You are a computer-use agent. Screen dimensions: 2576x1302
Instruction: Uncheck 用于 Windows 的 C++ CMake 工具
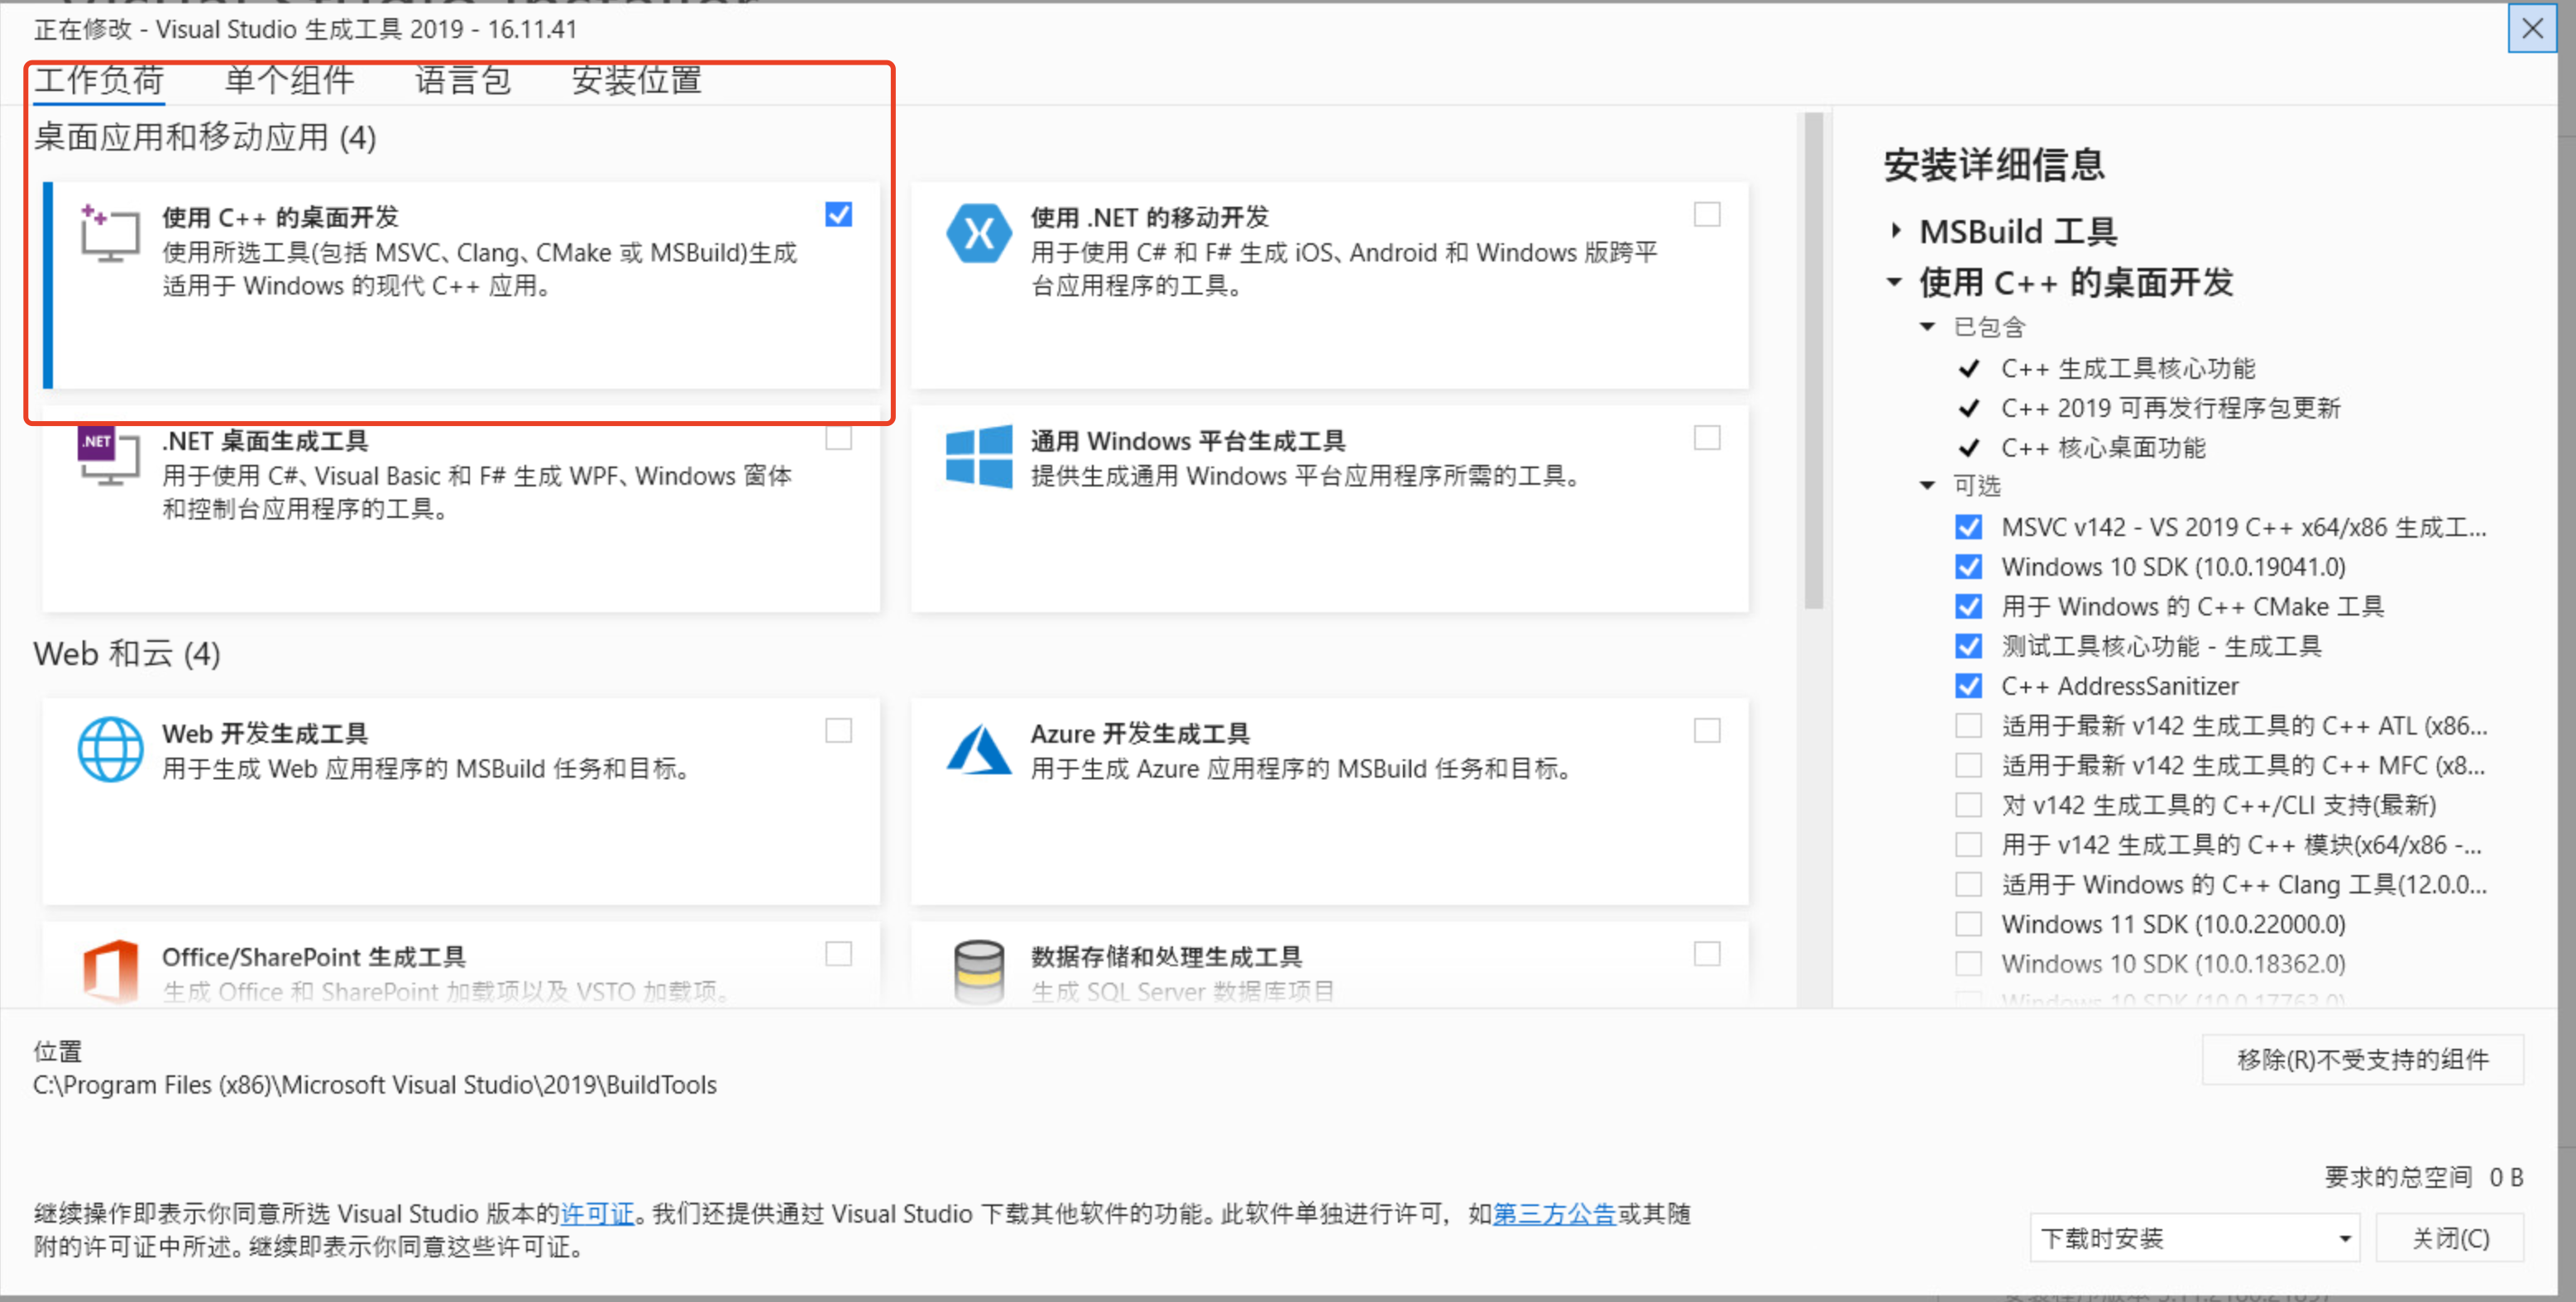pos(1967,607)
